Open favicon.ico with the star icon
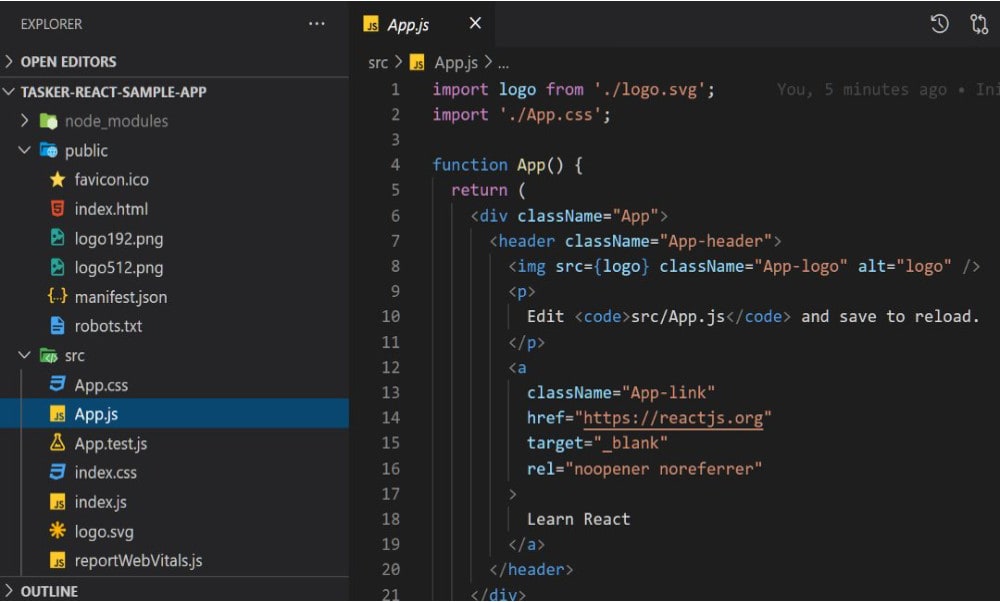 pos(111,180)
